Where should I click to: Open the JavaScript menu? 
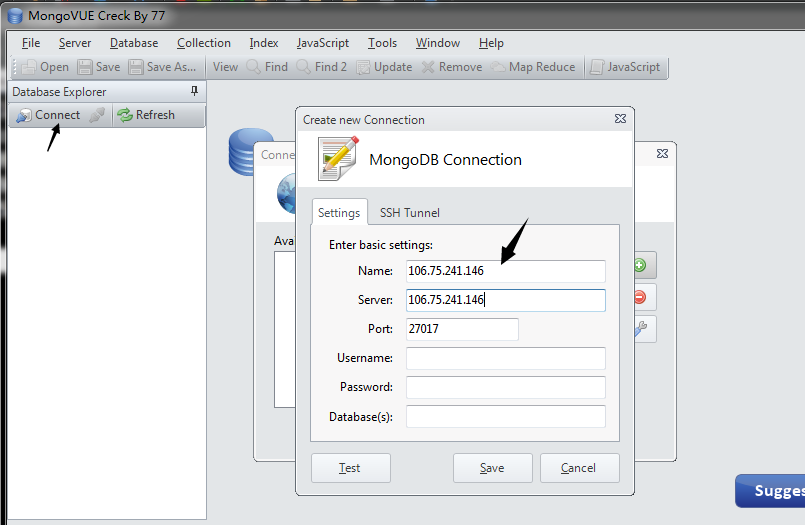pyautogui.click(x=323, y=43)
